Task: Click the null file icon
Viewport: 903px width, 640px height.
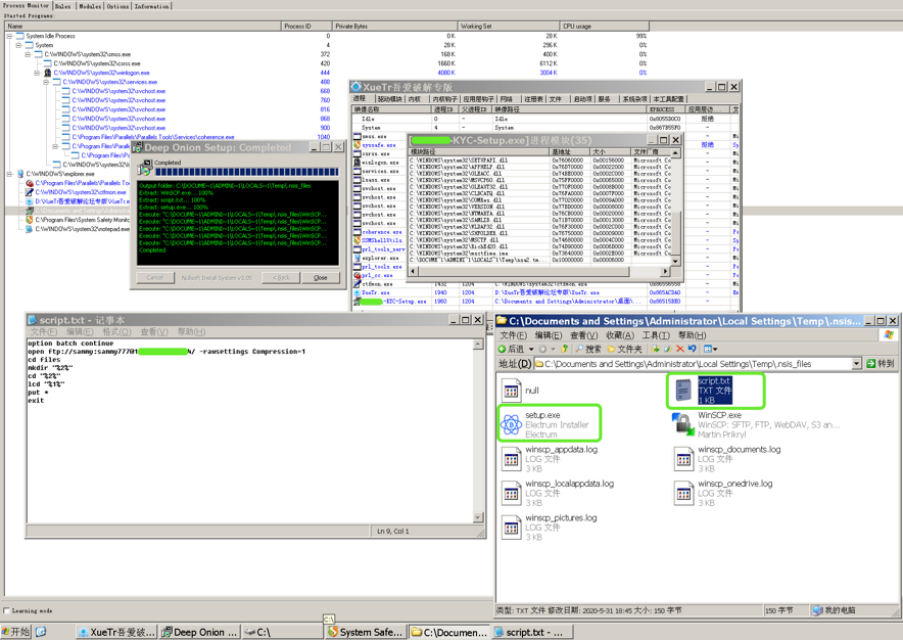Action: tap(511, 390)
